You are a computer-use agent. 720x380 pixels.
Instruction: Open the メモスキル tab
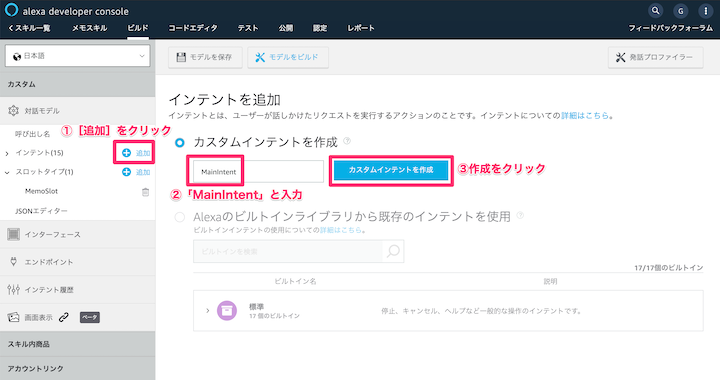(x=90, y=28)
